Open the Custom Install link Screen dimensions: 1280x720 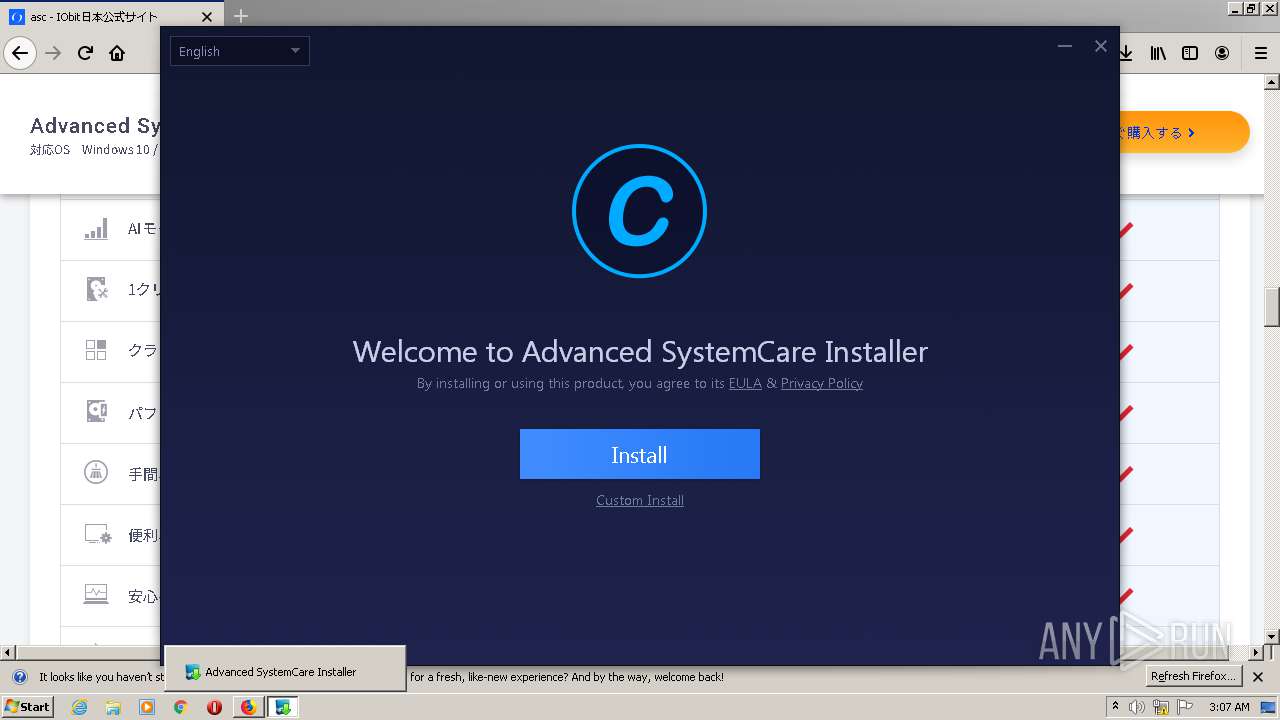tap(640, 500)
